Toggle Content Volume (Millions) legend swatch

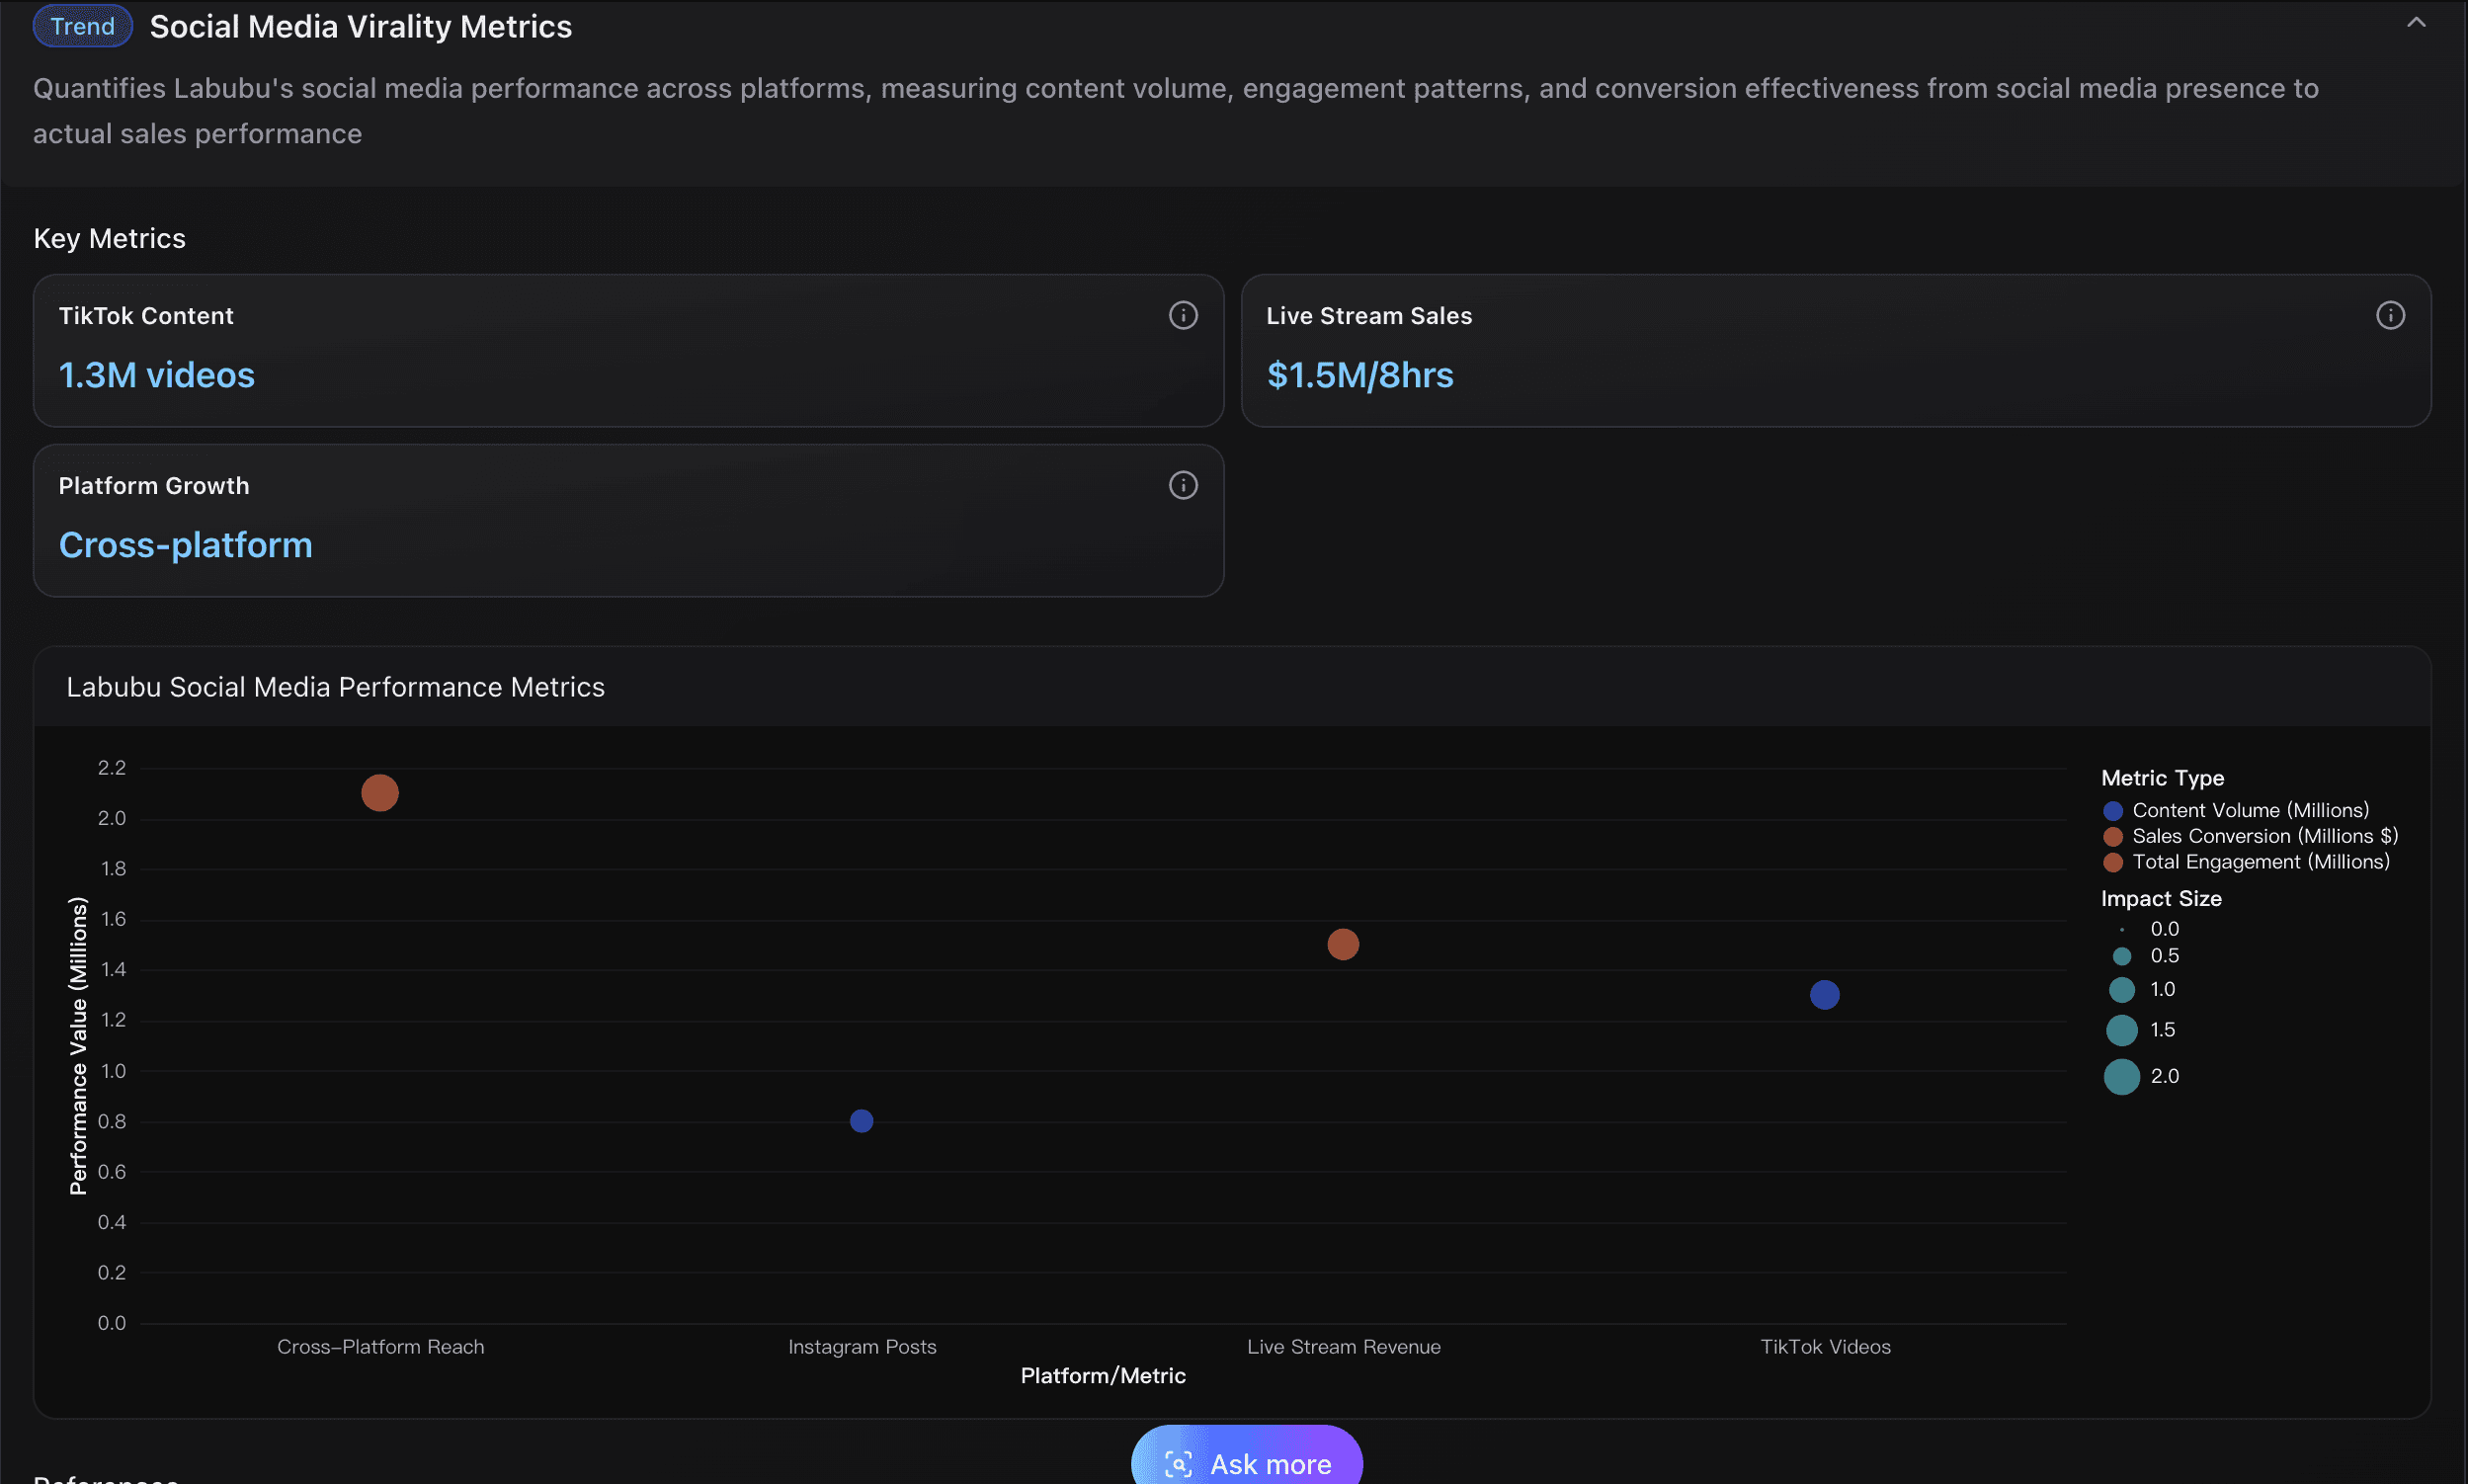2113,811
